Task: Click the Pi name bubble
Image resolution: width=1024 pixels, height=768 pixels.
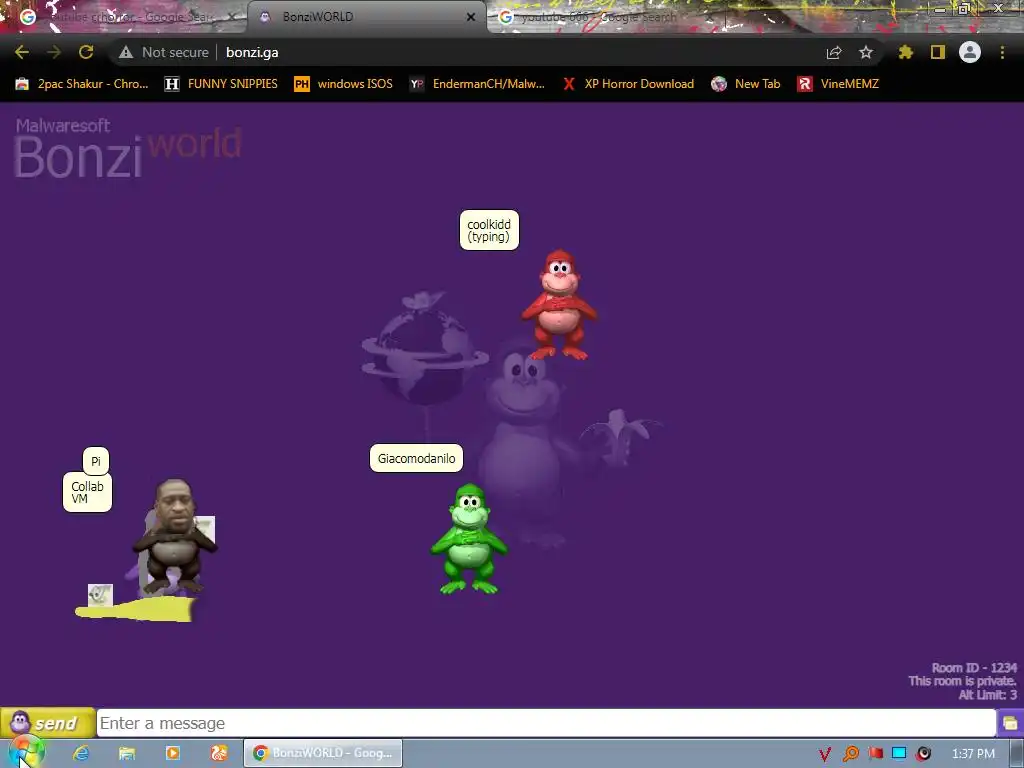Action: pyautogui.click(x=96, y=461)
